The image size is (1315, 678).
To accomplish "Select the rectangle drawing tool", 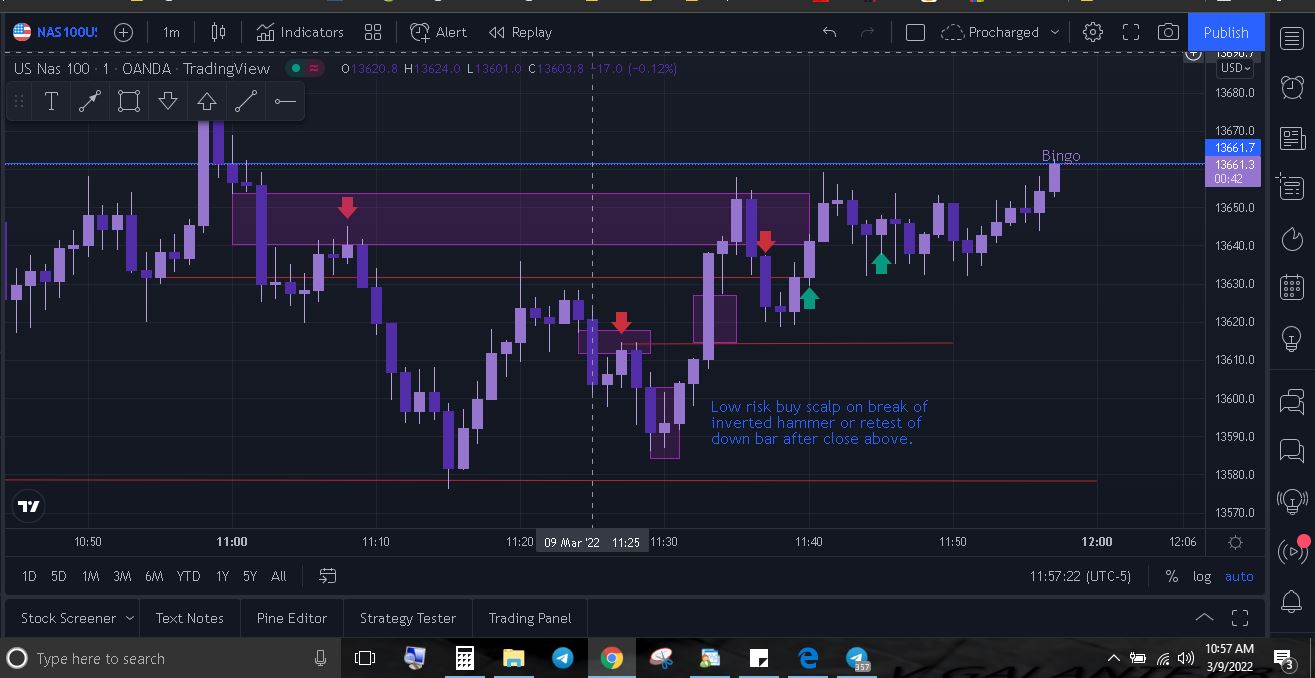I will (129, 101).
